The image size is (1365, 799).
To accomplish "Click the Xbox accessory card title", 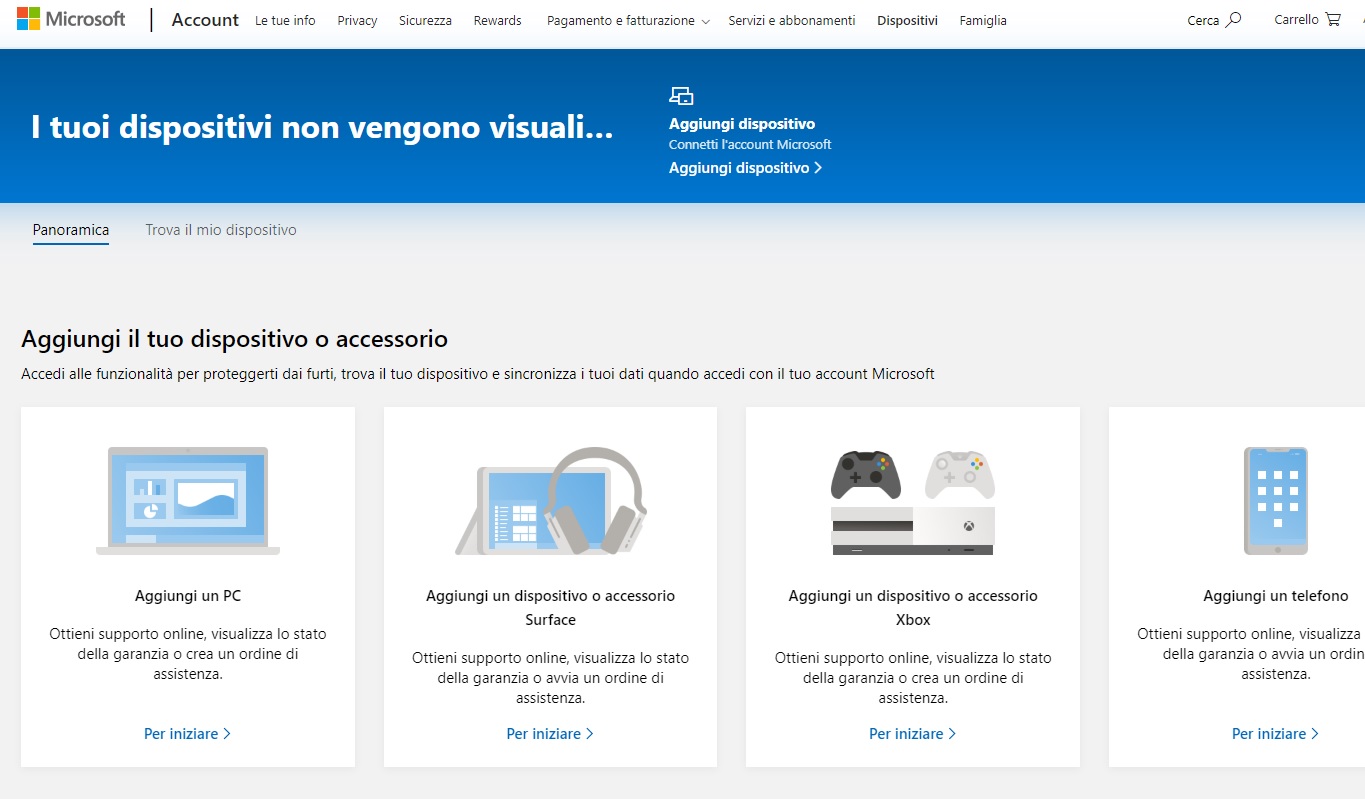I will pos(913,608).
